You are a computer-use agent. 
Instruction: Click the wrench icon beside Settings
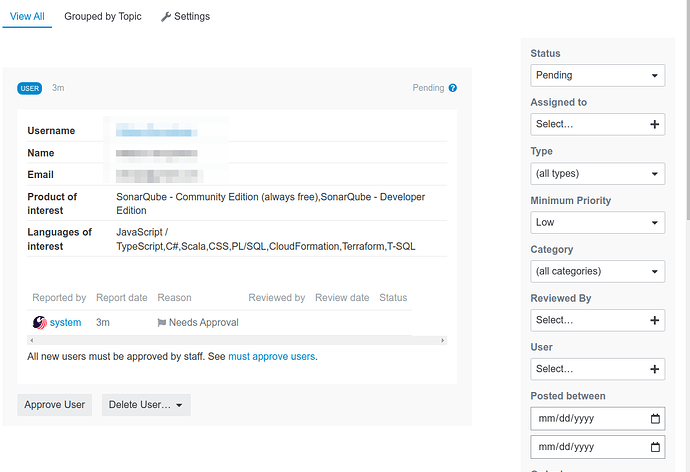tap(165, 17)
